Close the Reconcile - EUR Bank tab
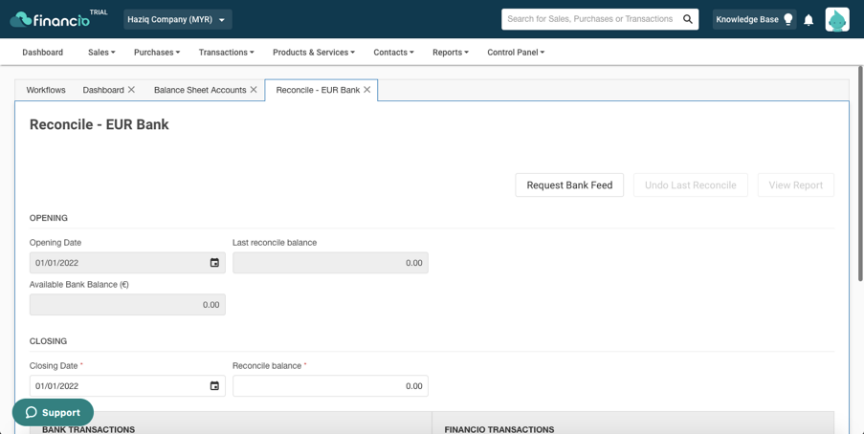 [367, 90]
